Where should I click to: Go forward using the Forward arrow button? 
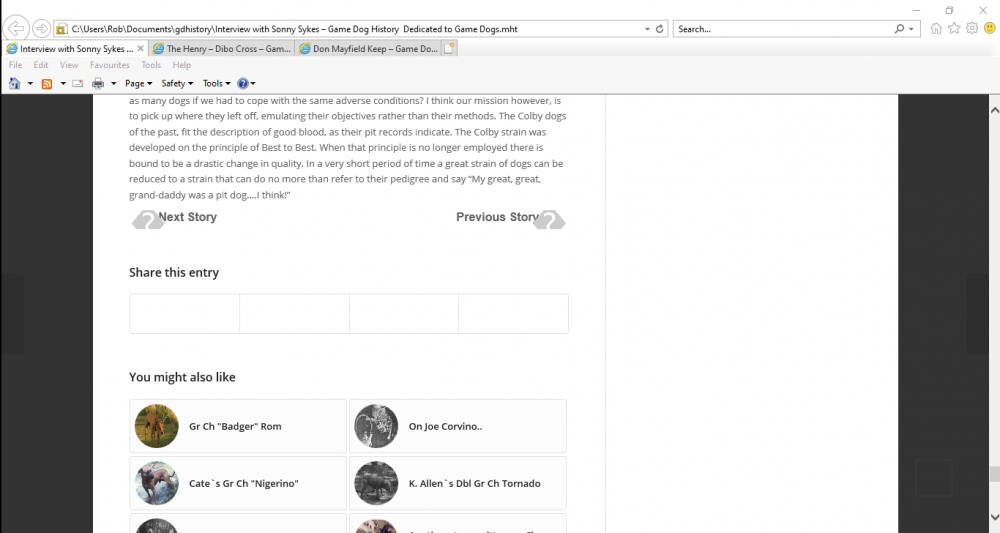[41, 29]
